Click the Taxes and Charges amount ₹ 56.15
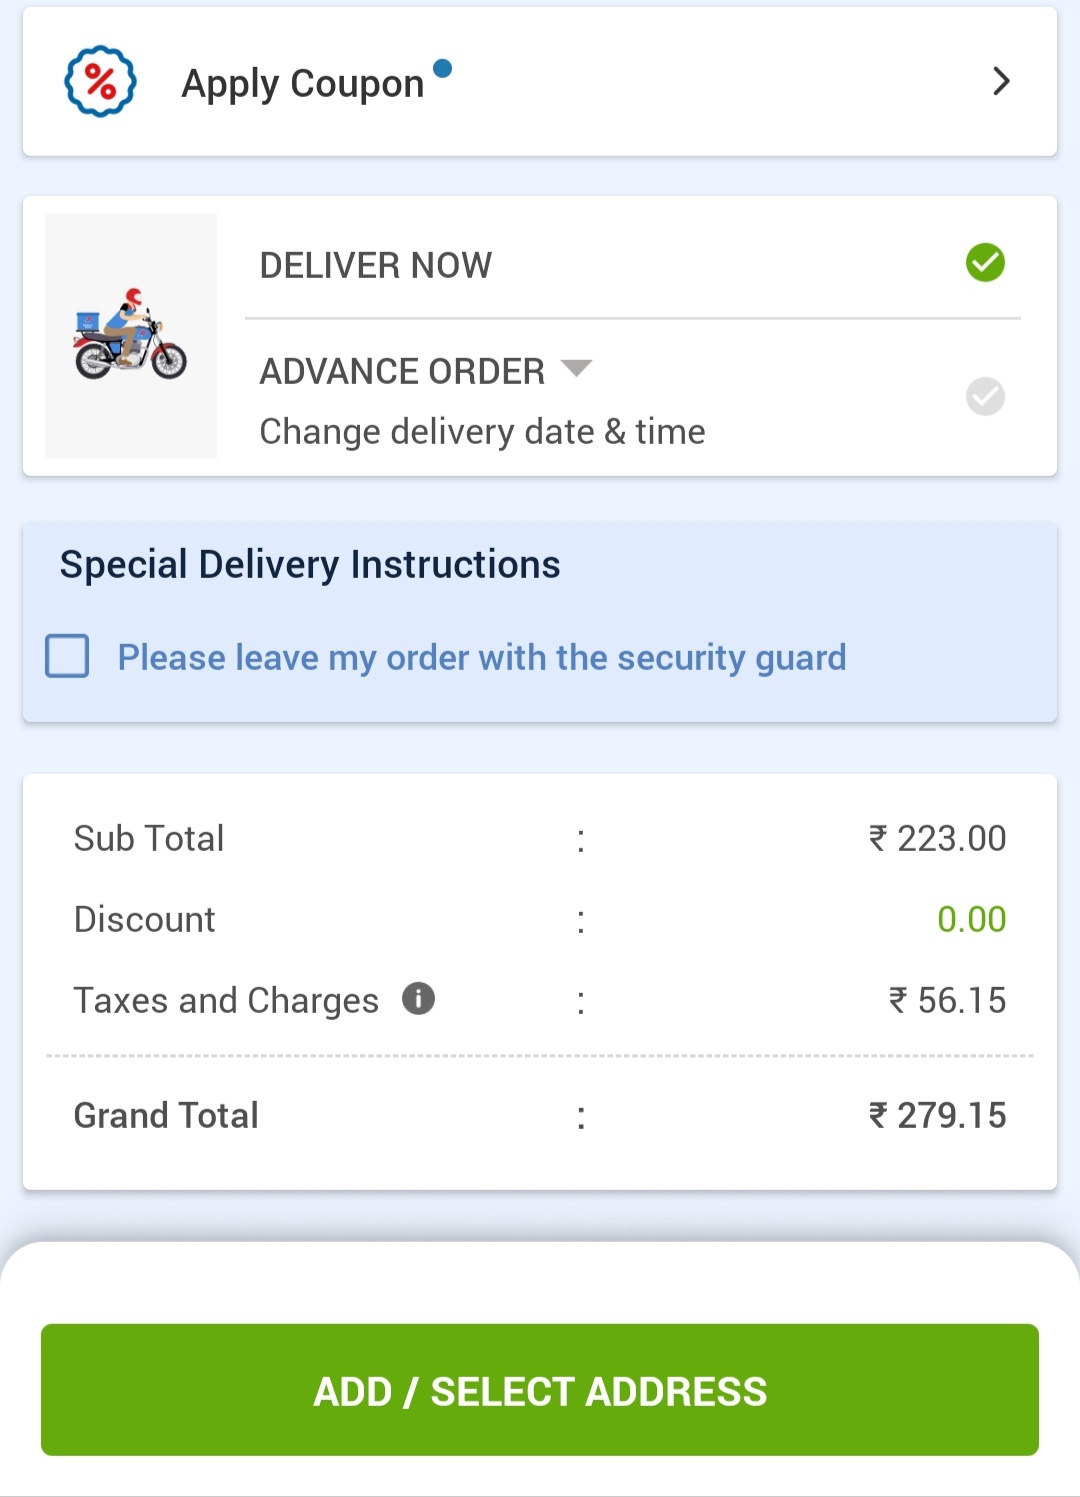This screenshot has height=1497, width=1080. pyautogui.click(x=947, y=1001)
